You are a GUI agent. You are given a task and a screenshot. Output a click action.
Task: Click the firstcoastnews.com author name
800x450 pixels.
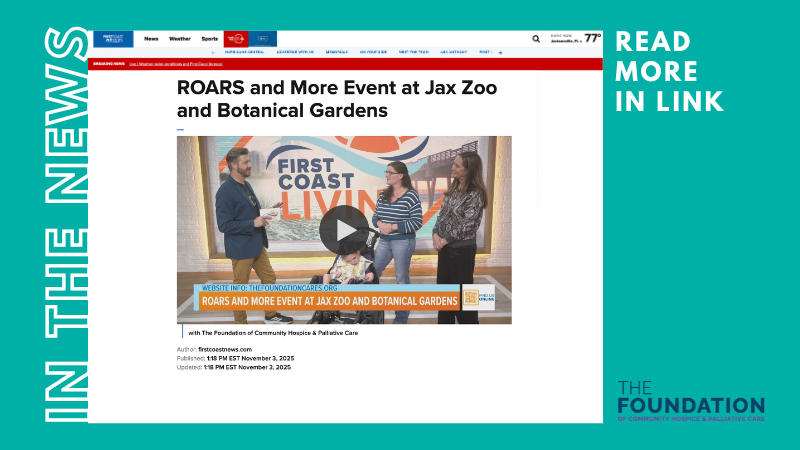click(225, 349)
